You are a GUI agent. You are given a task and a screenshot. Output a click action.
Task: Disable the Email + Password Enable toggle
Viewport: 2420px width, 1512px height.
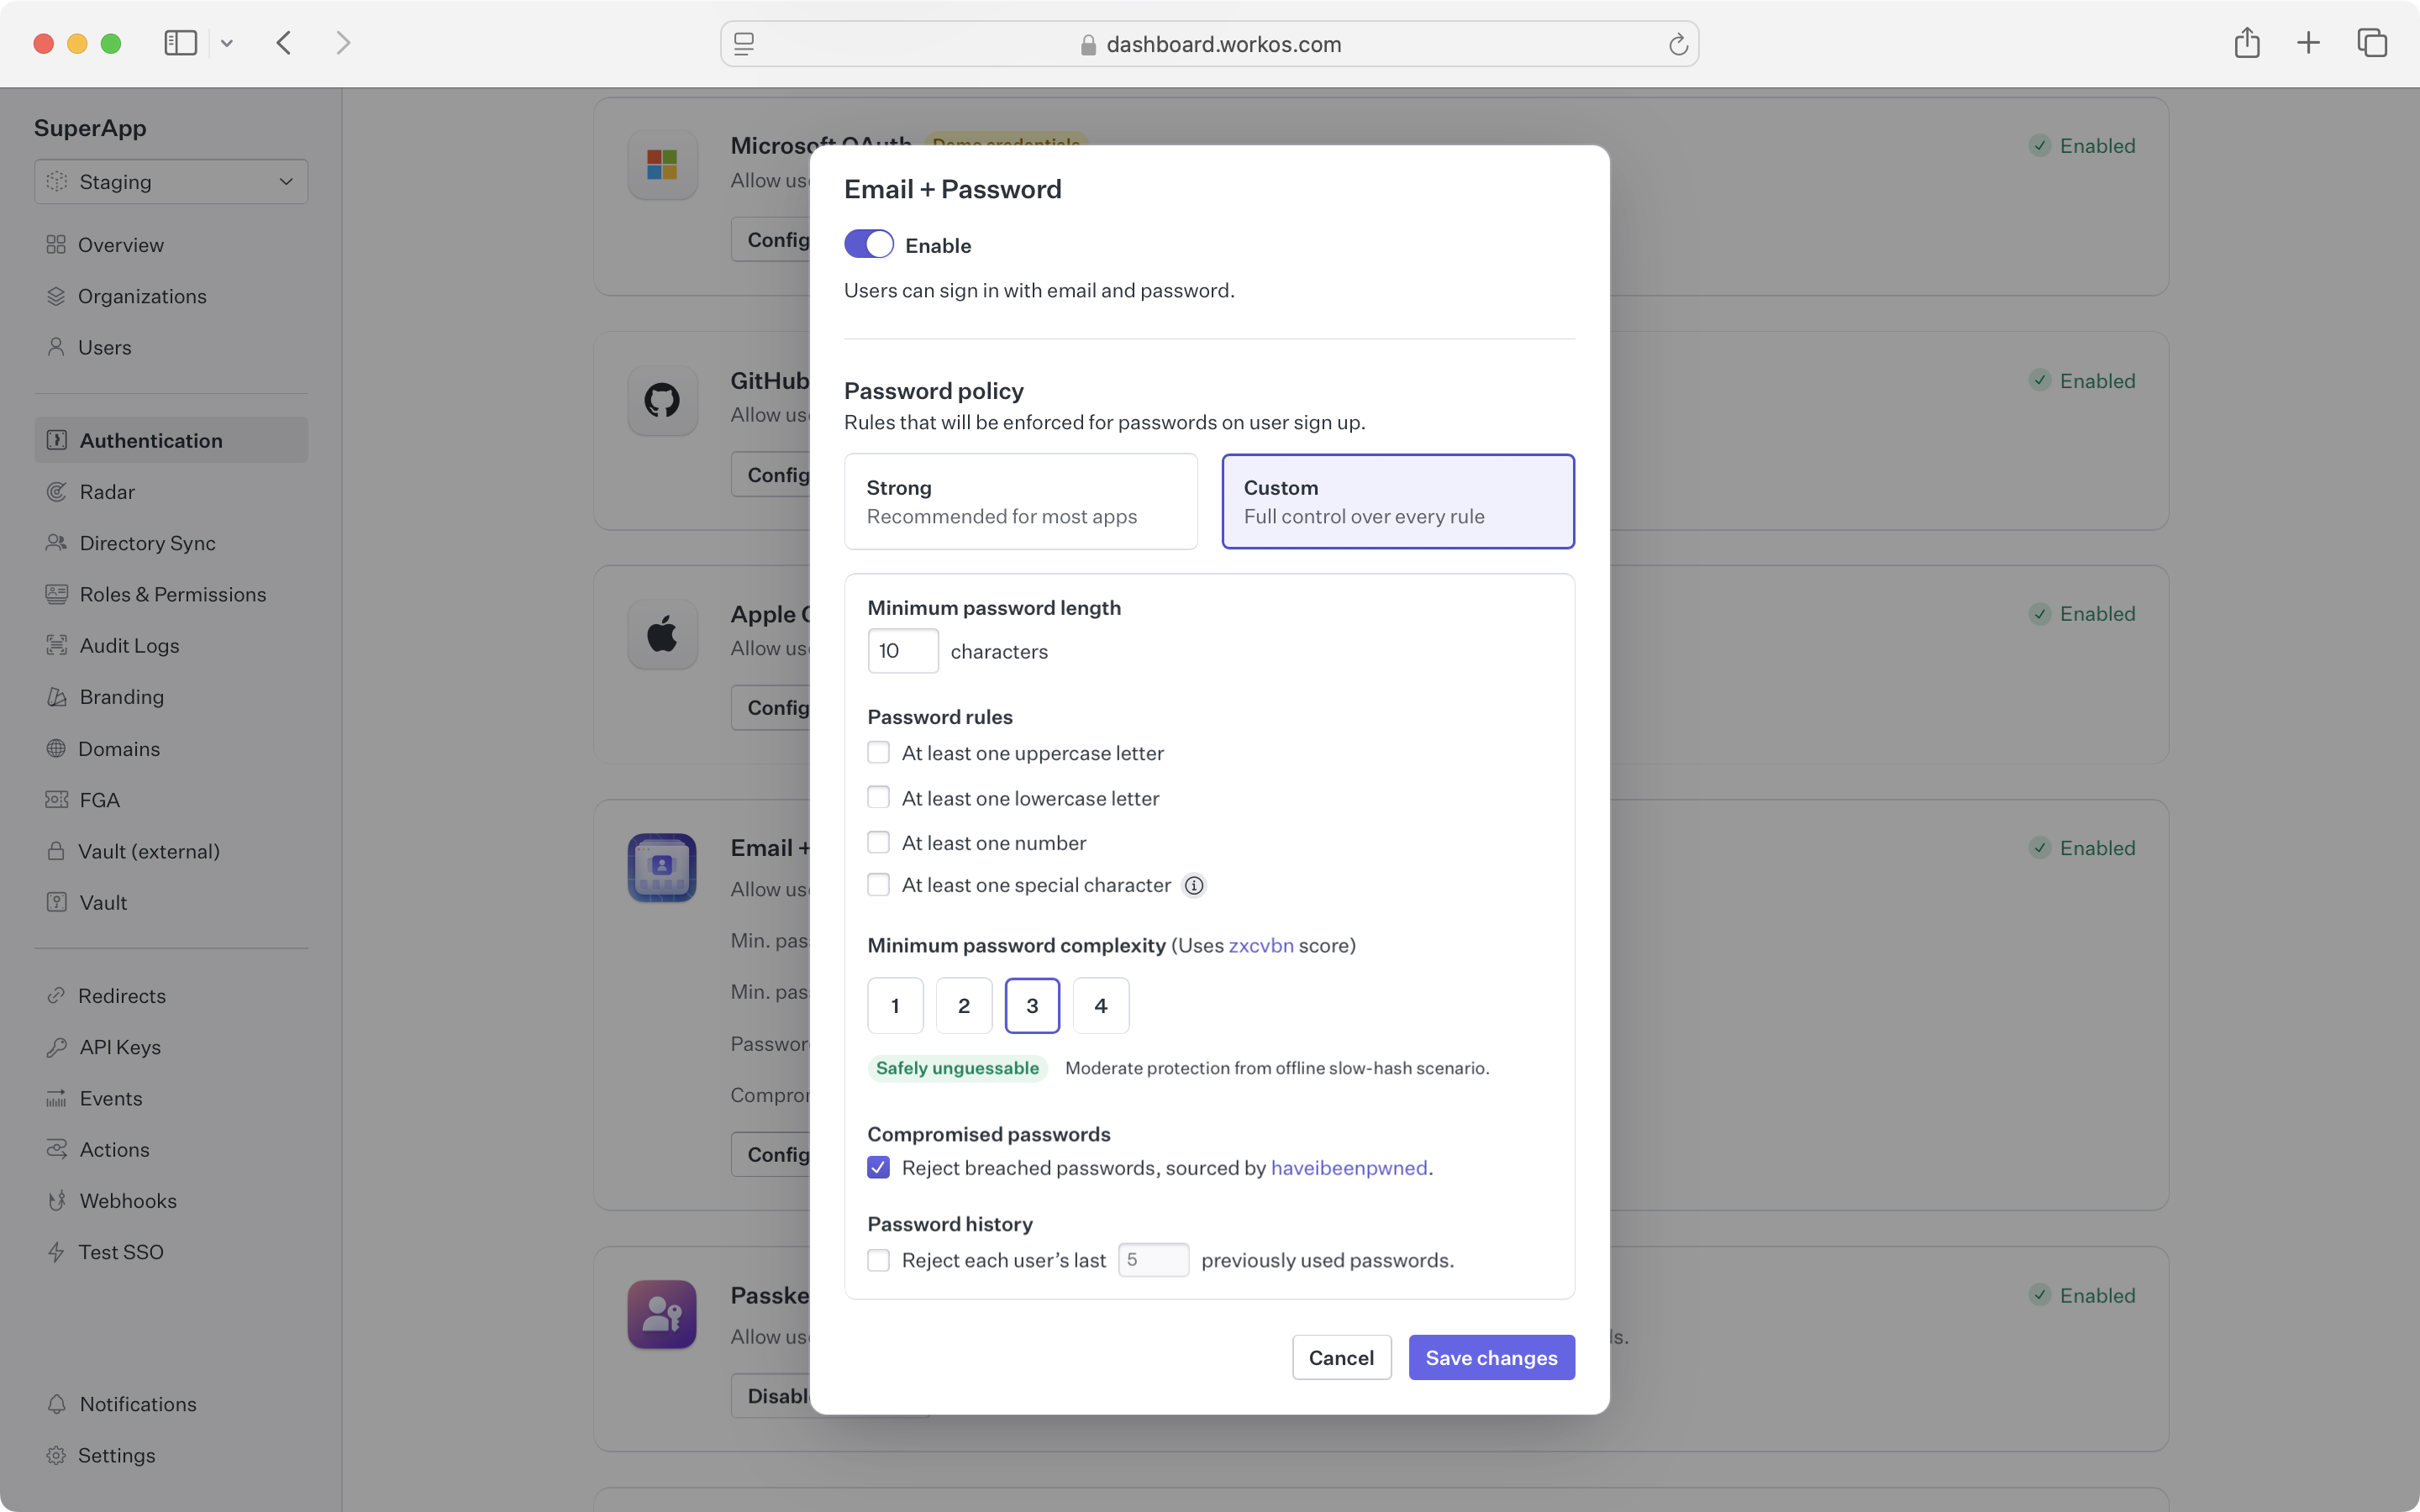pyautogui.click(x=868, y=244)
